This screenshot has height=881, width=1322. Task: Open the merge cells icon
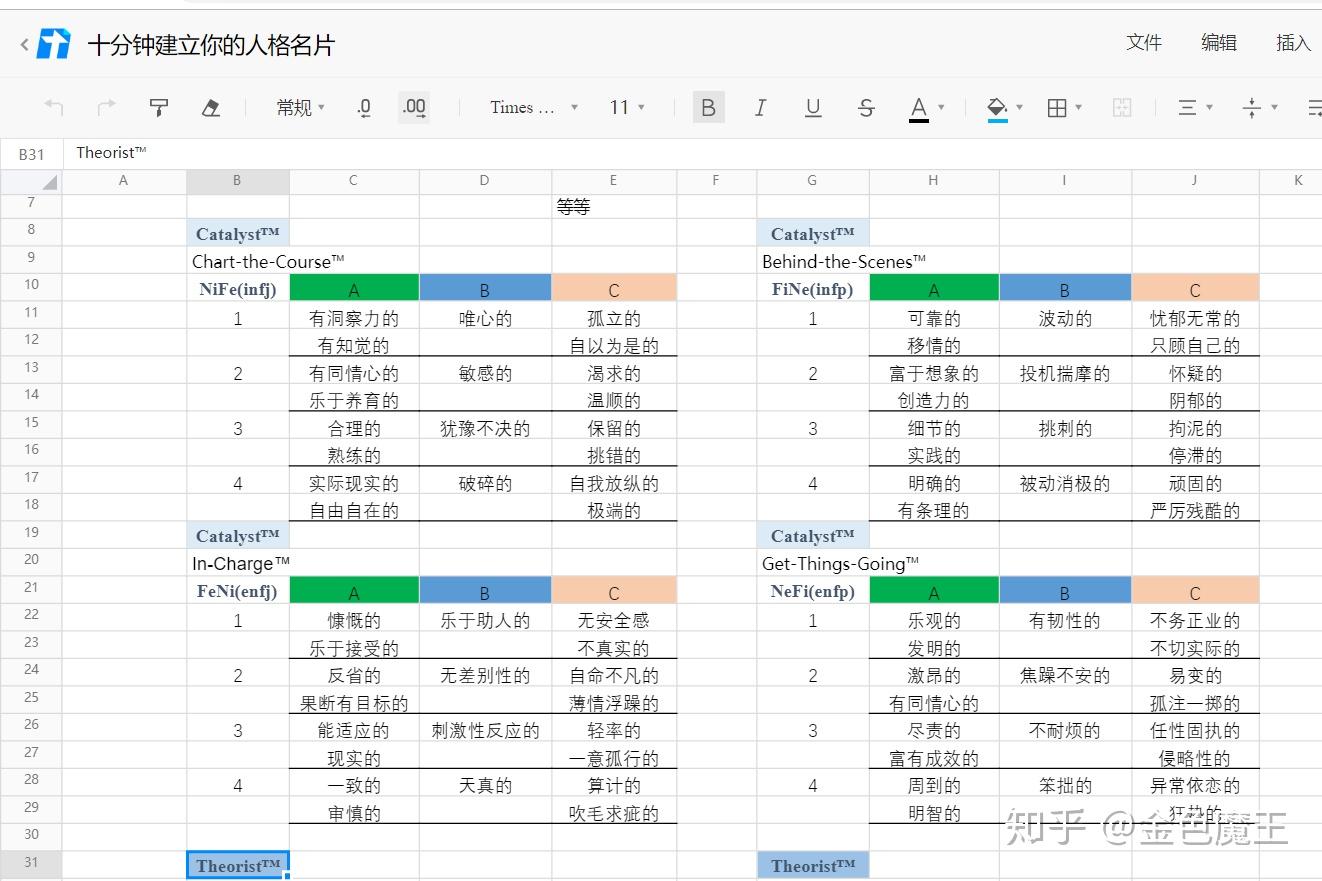click(x=1122, y=107)
